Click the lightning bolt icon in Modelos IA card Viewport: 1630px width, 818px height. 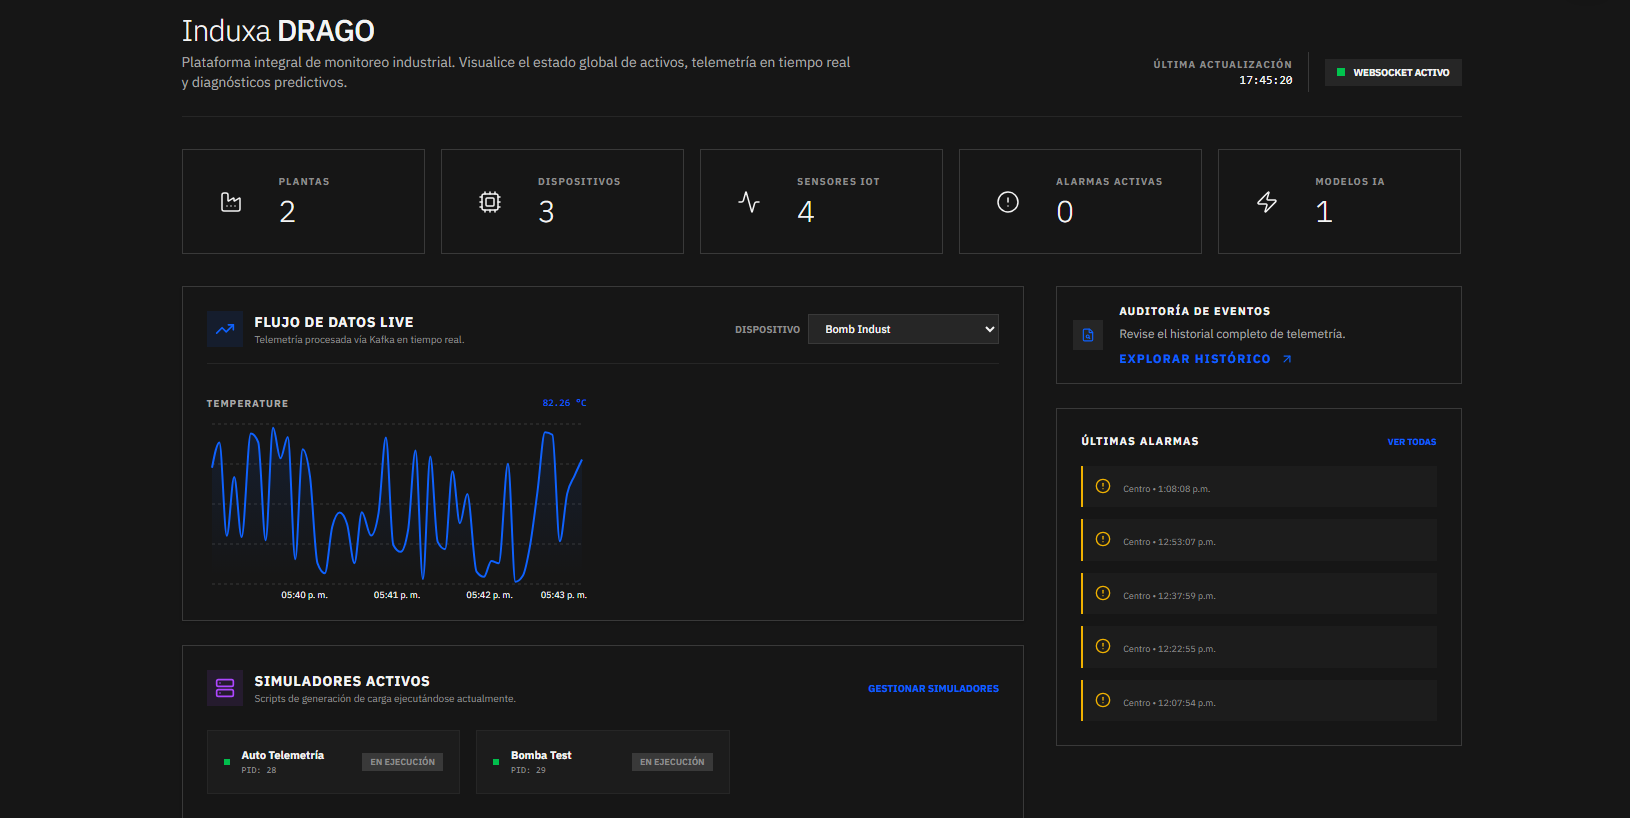pos(1267,202)
